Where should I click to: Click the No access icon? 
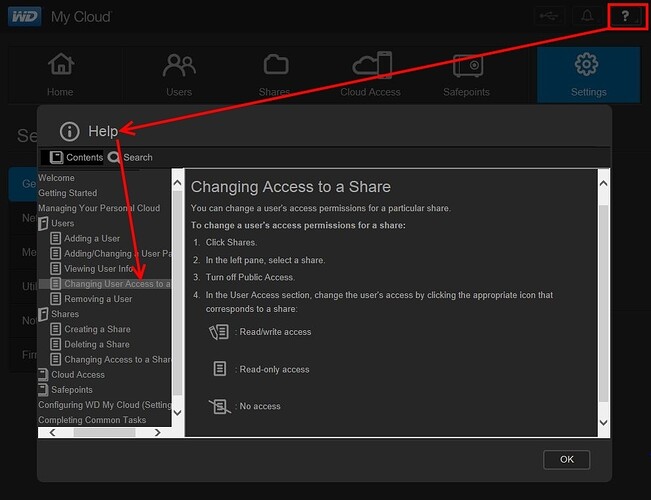coord(219,406)
